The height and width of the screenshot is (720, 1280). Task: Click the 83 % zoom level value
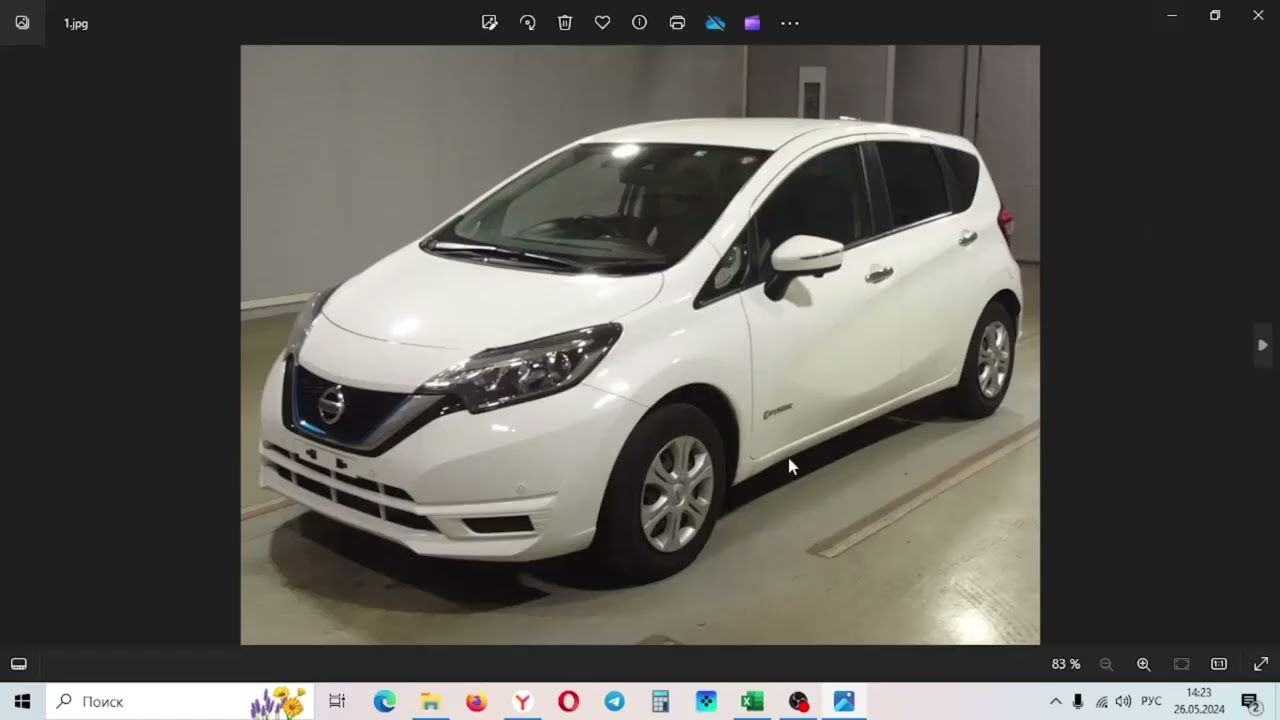coord(1066,664)
